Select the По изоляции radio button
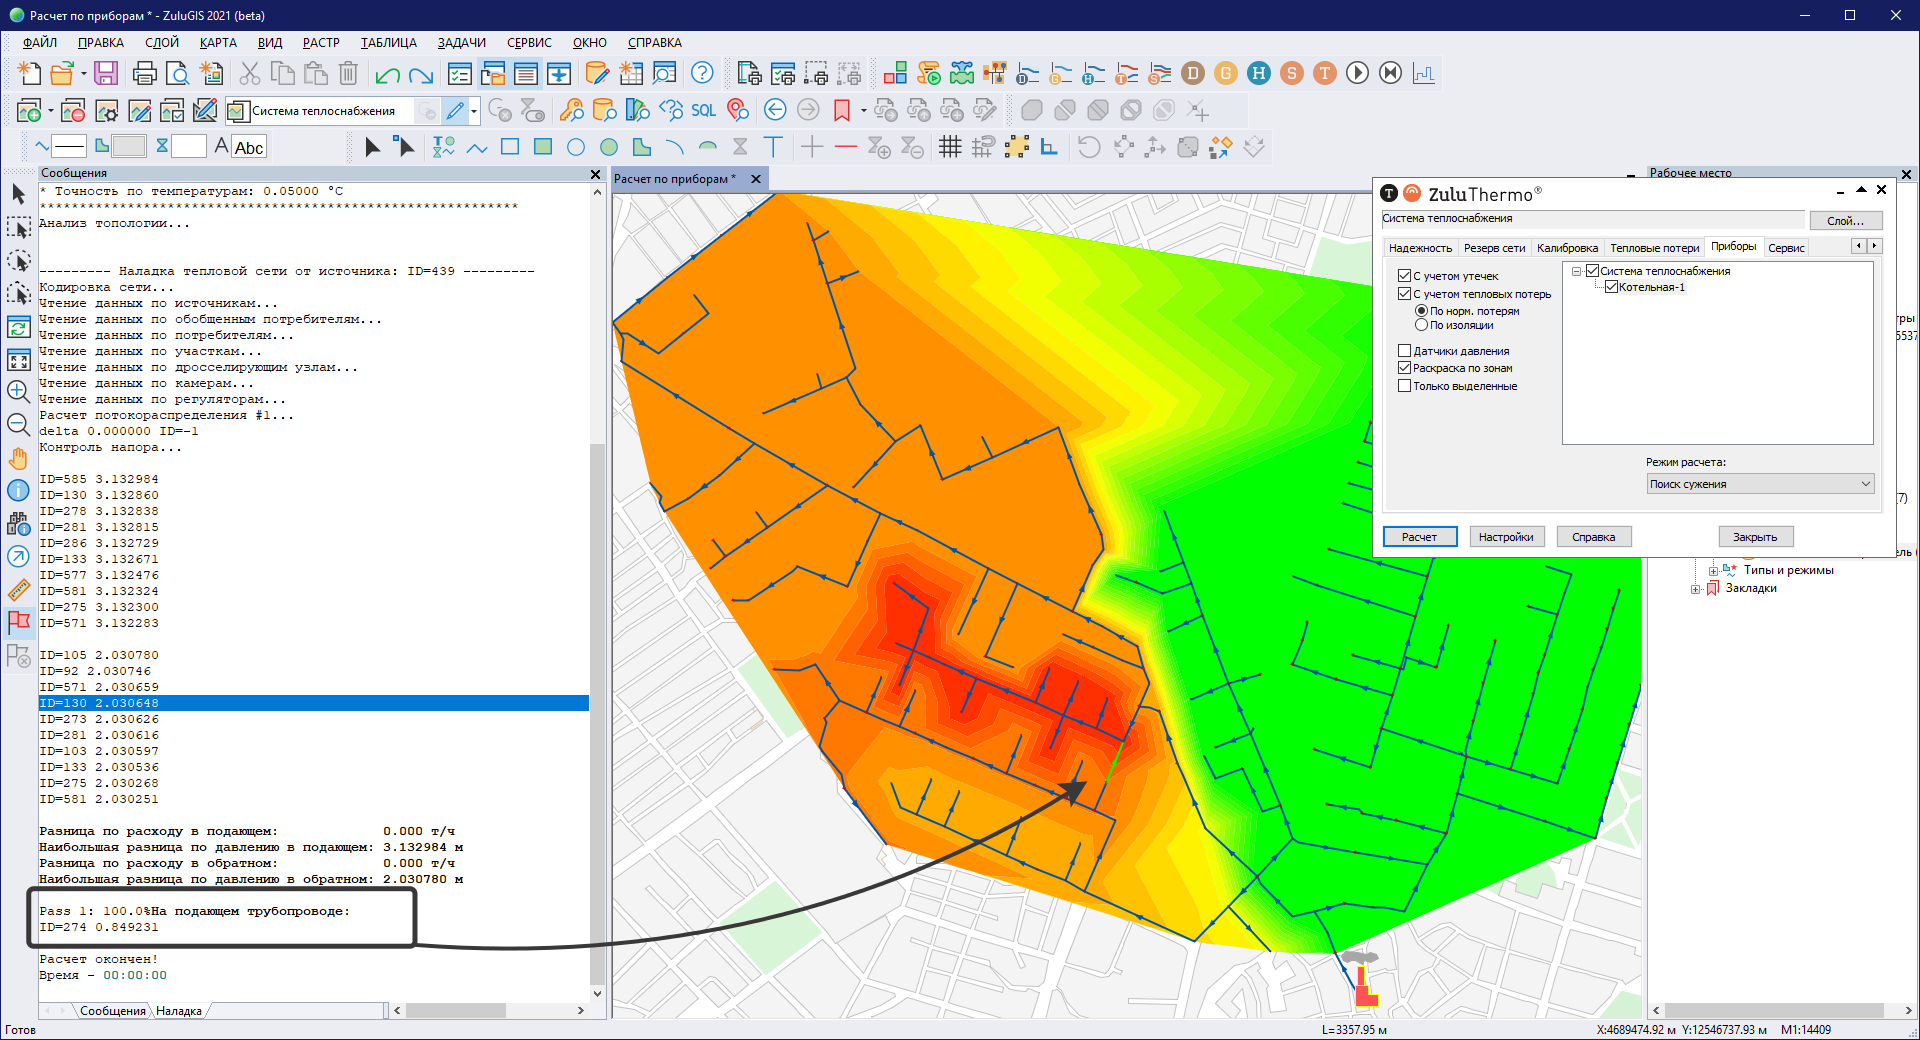This screenshot has width=1920, height=1040. point(1421,325)
